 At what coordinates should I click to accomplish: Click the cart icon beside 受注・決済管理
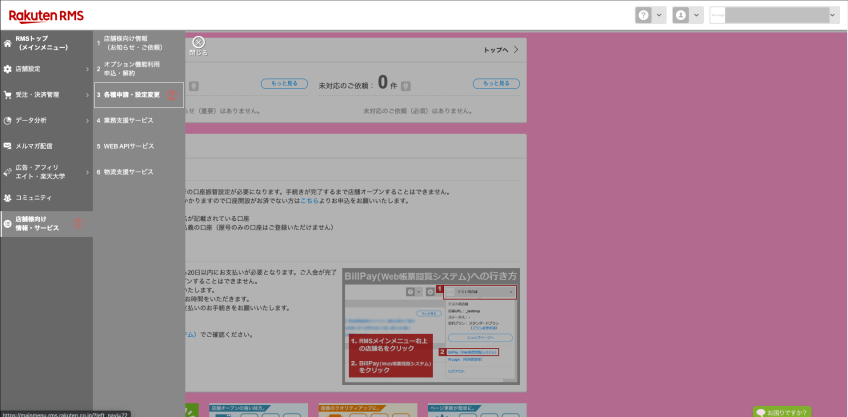pos(8,95)
